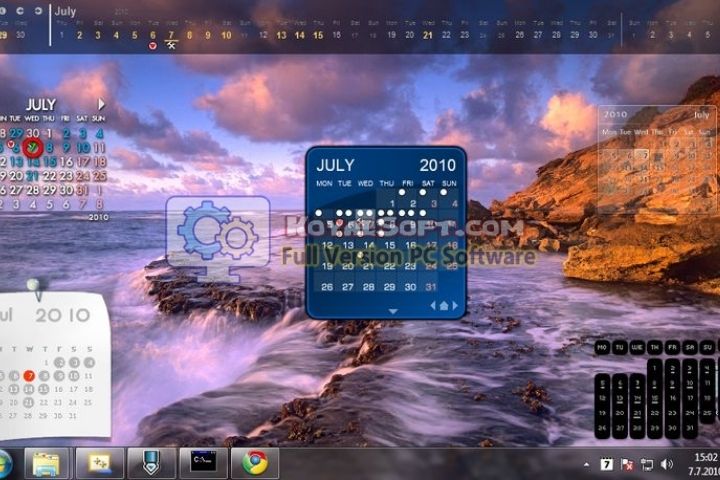Select orange-highlighted day 7 on paper calendar
This screenshot has width=720, height=480.
(29, 376)
